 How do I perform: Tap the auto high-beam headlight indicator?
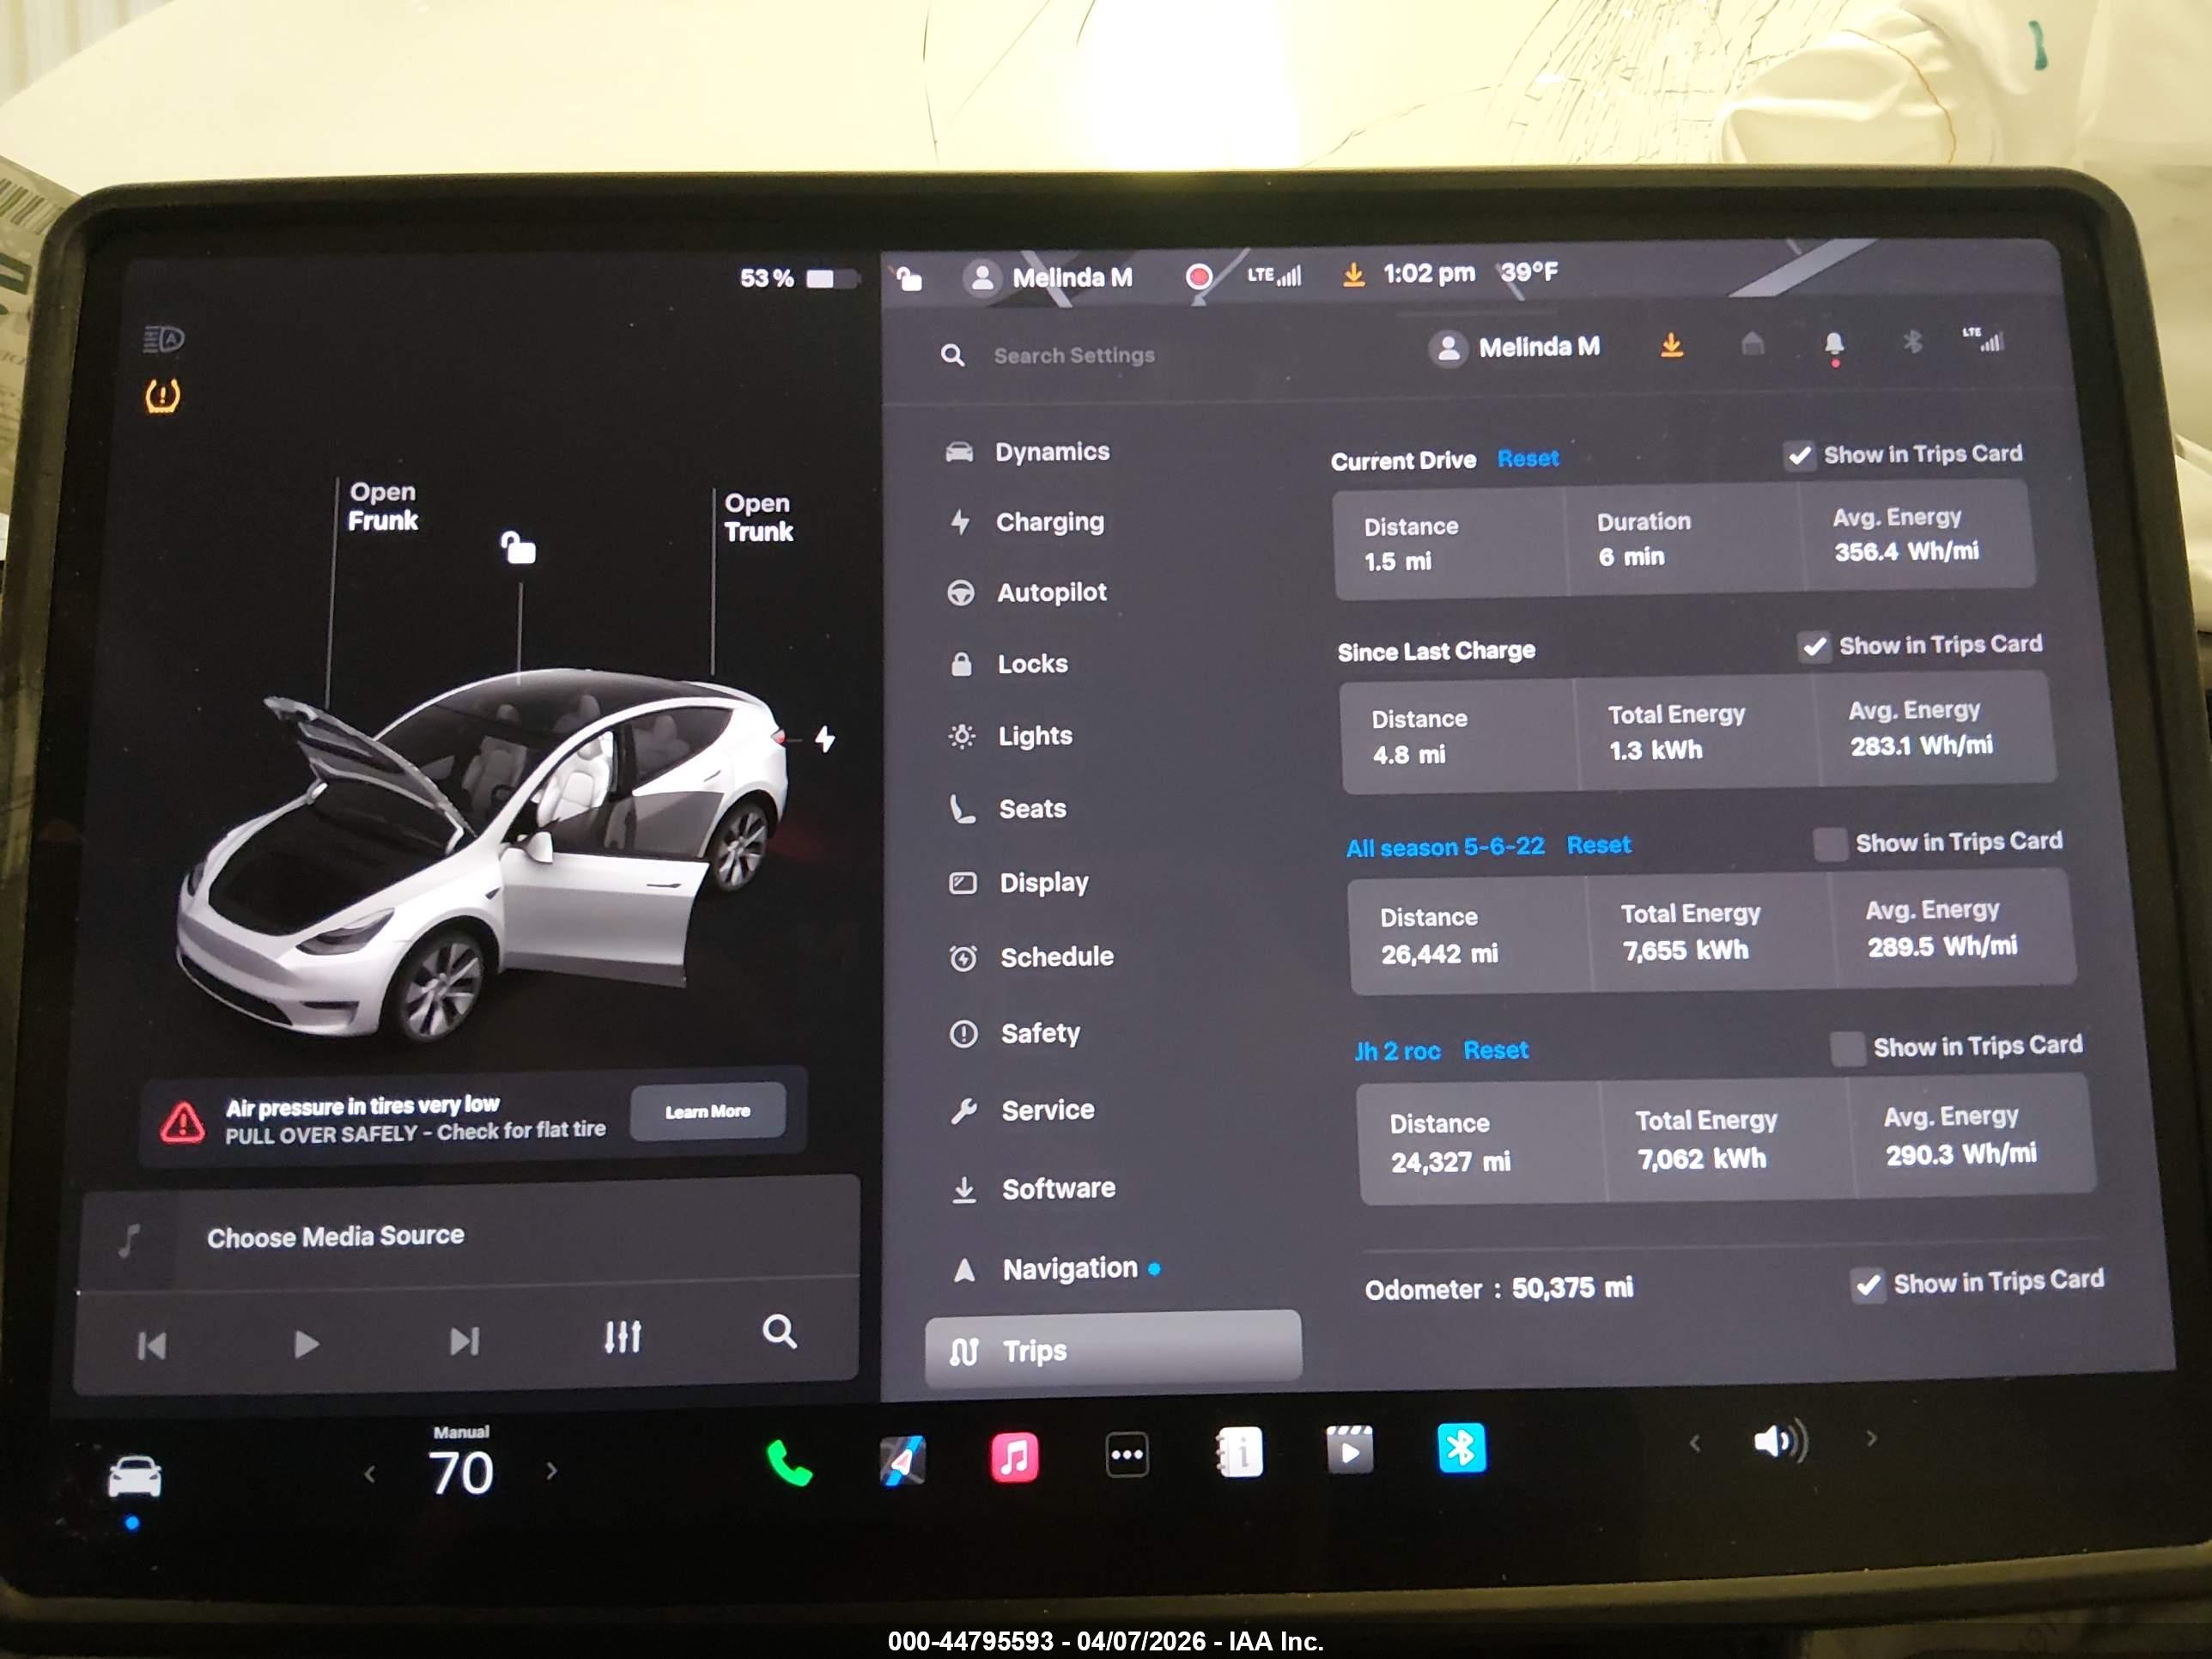[163, 339]
